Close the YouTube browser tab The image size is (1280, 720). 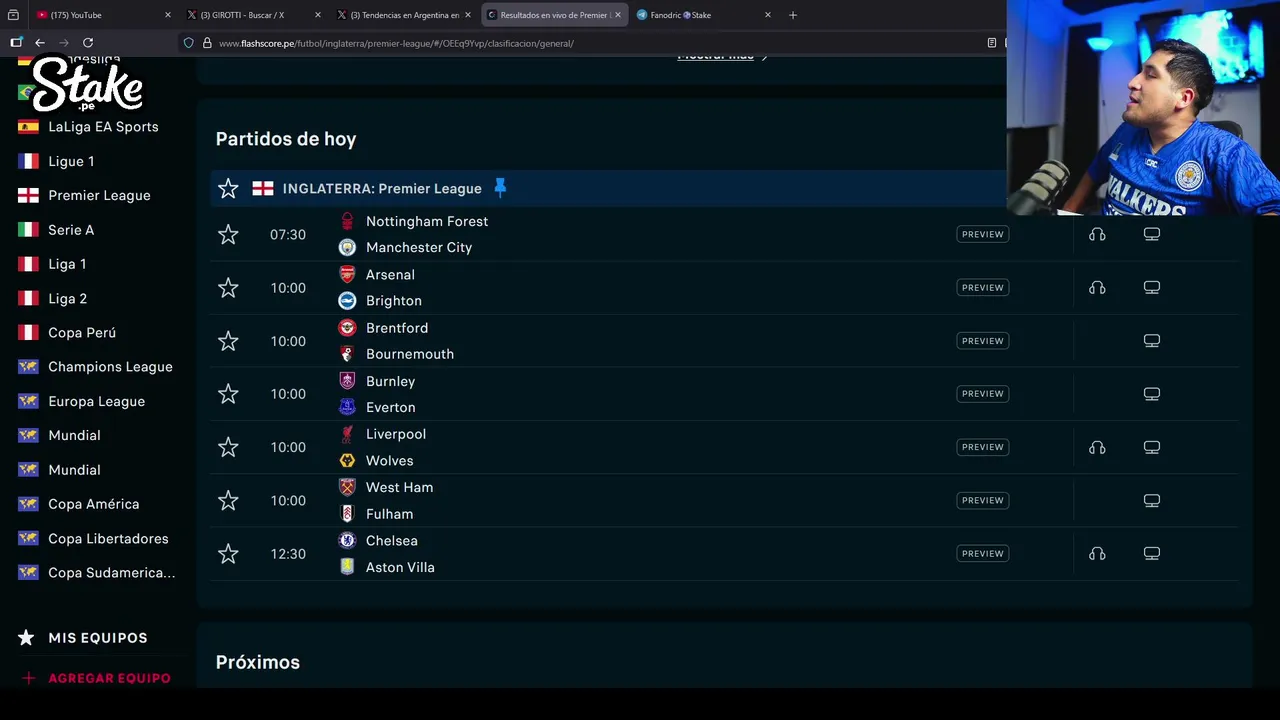tap(168, 15)
